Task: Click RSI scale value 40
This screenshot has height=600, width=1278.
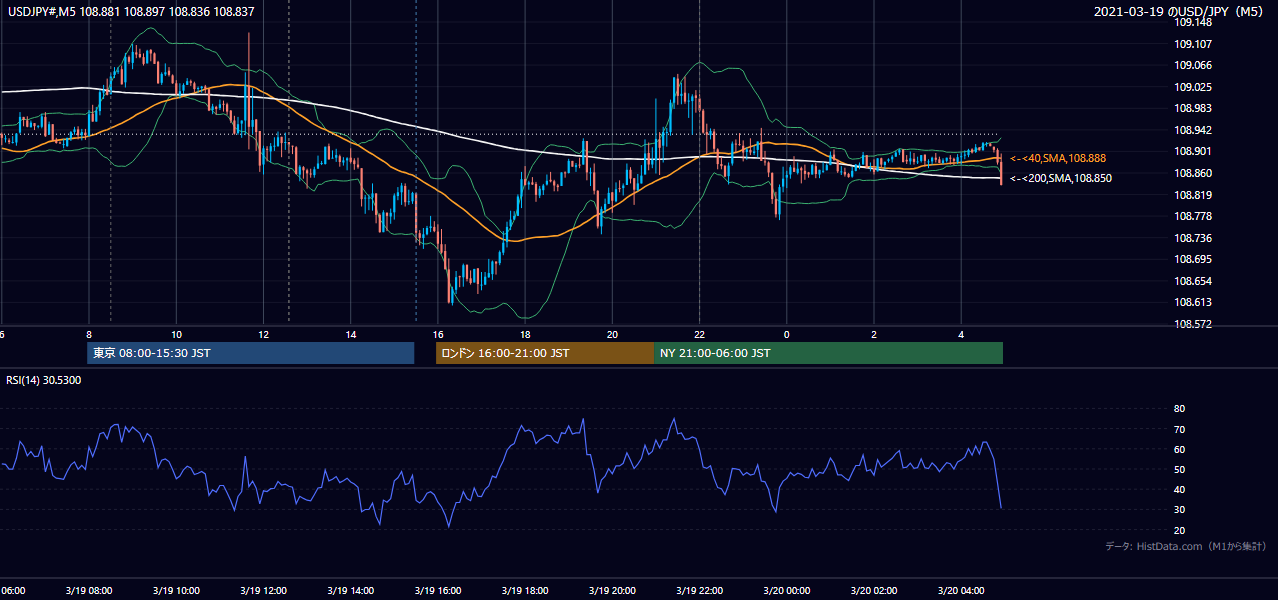Action: click(1180, 489)
